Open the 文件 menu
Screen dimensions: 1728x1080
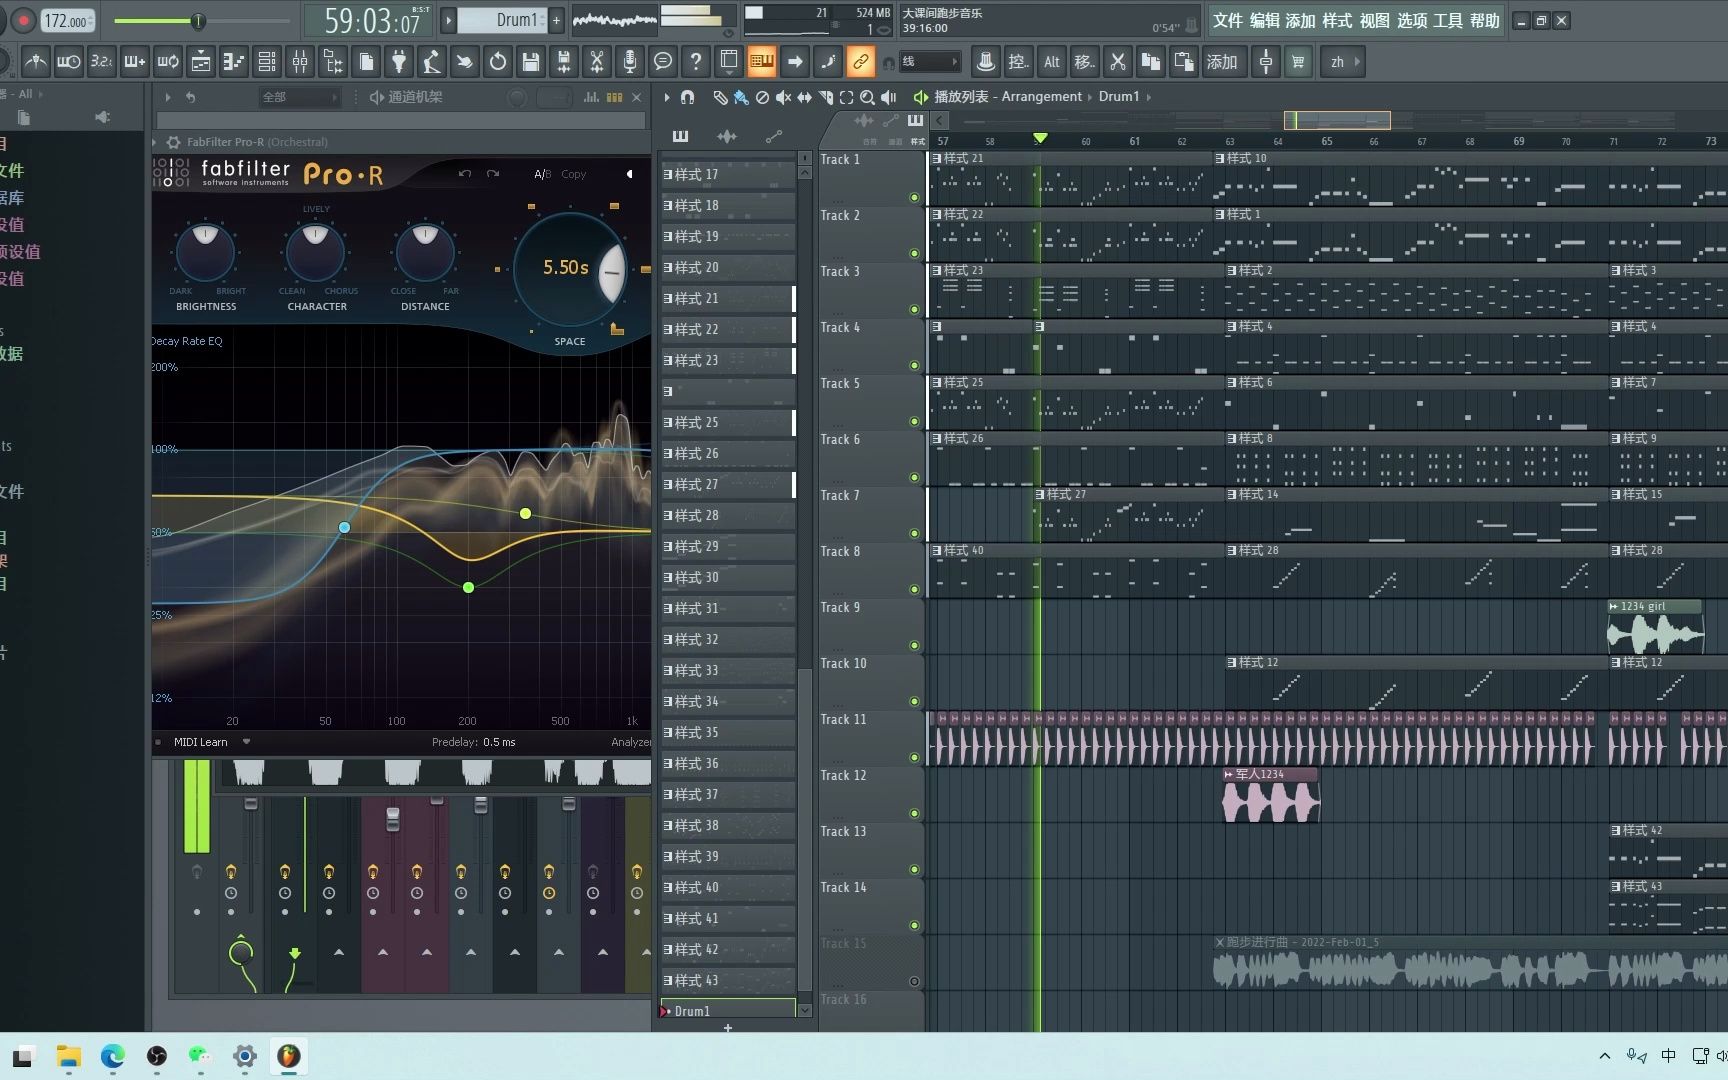[1228, 20]
